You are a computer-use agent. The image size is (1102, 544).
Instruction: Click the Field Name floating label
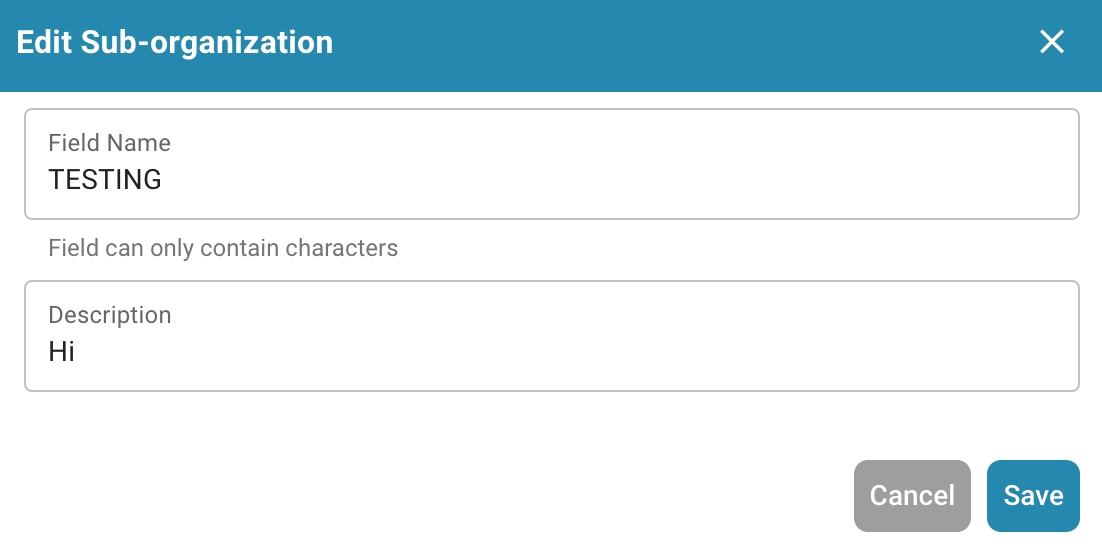[x=109, y=143]
